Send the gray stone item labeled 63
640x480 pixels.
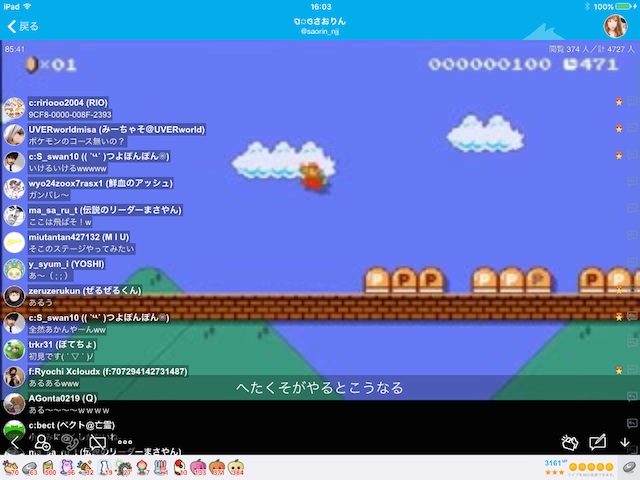pyautogui.click(x=29, y=468)
